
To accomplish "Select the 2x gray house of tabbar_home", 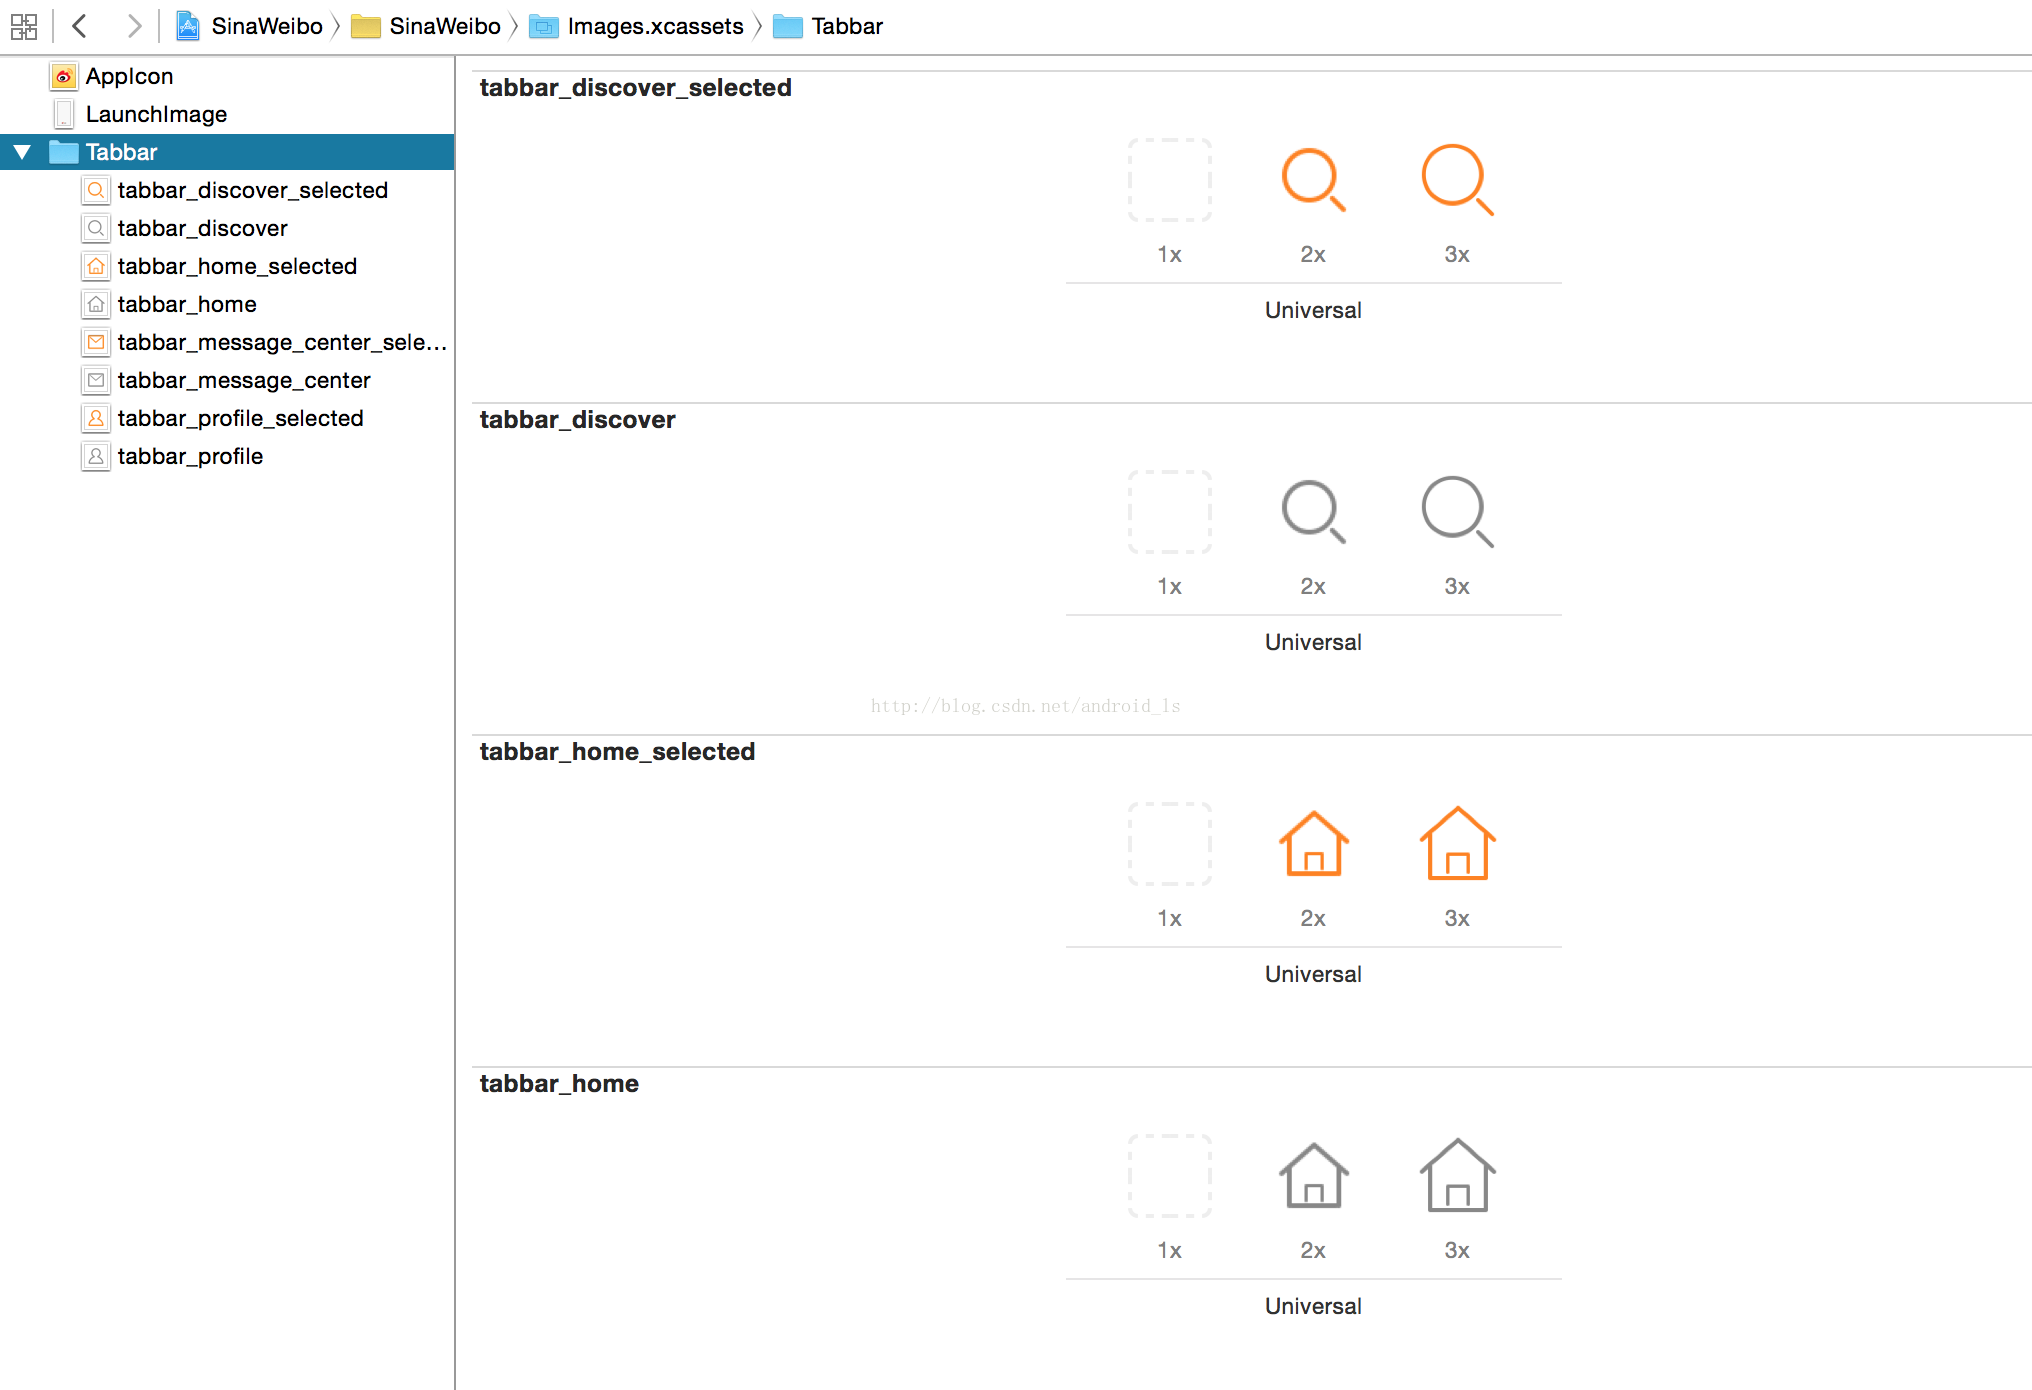I will (x=1313, y=1176).
